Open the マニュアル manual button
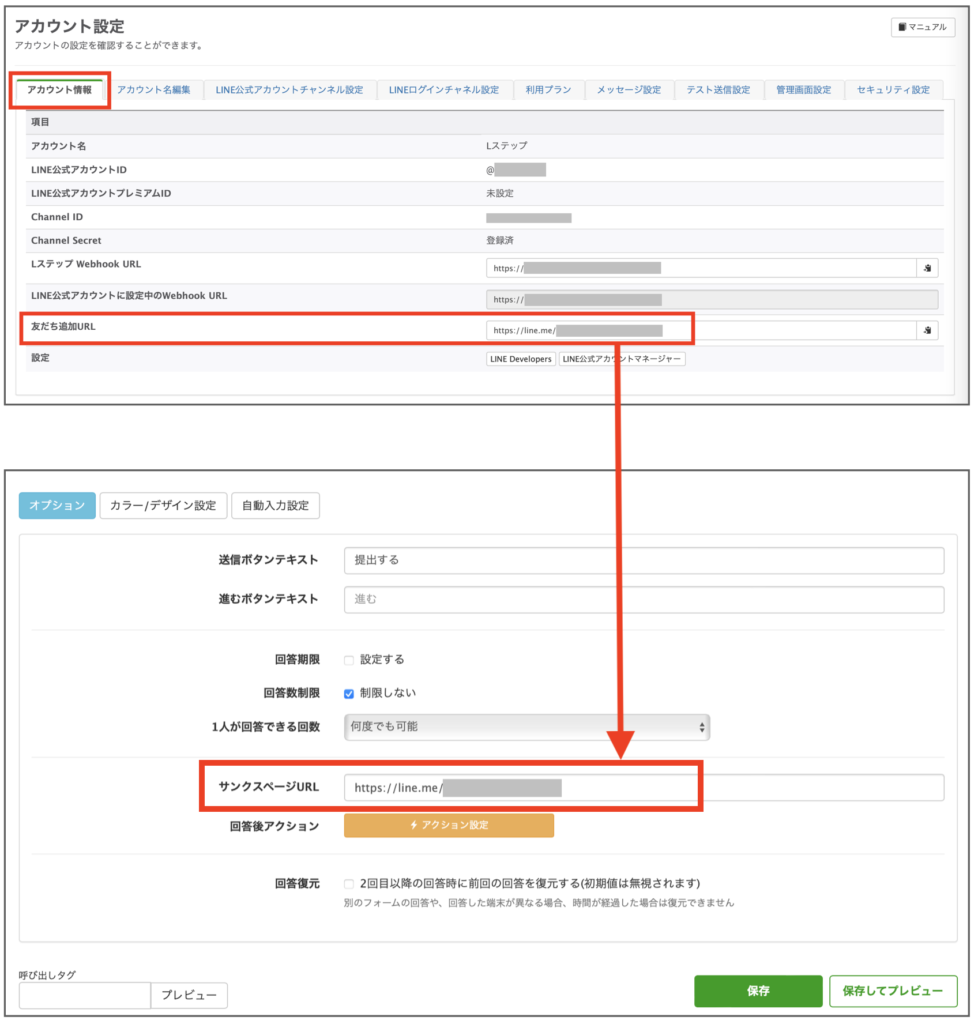Viewport: 978px width, 1024px height. (922, 28)
